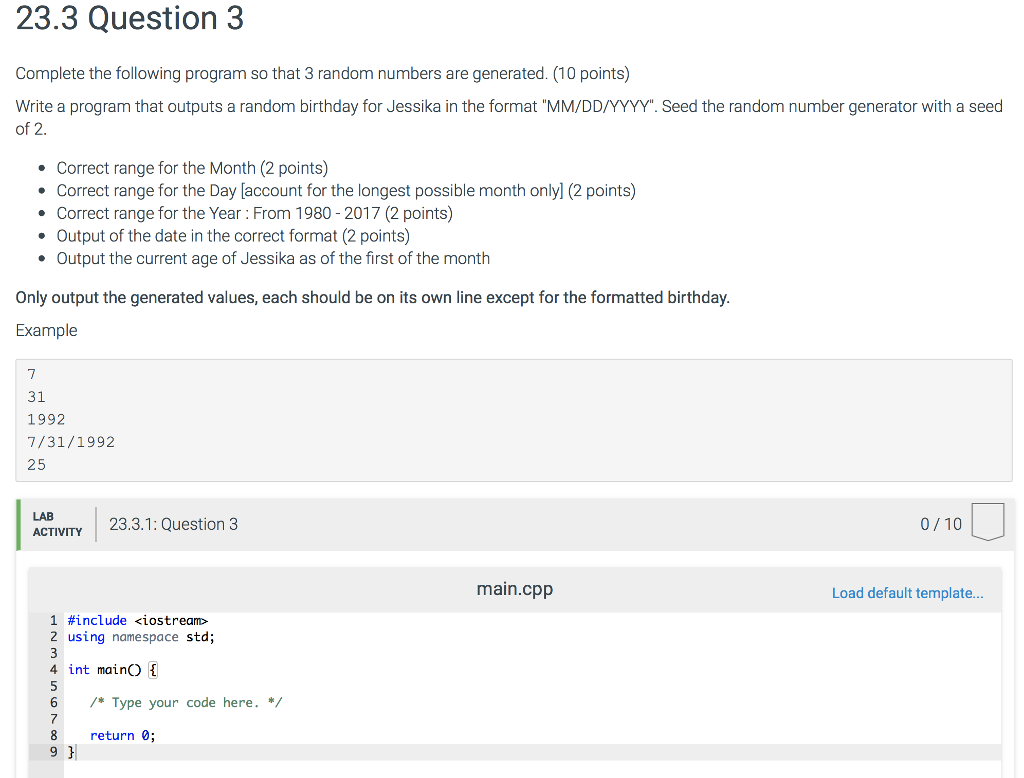Click line number 4 in the code editor
This screenshot has height=778, width=1024.
pos(53,669)
